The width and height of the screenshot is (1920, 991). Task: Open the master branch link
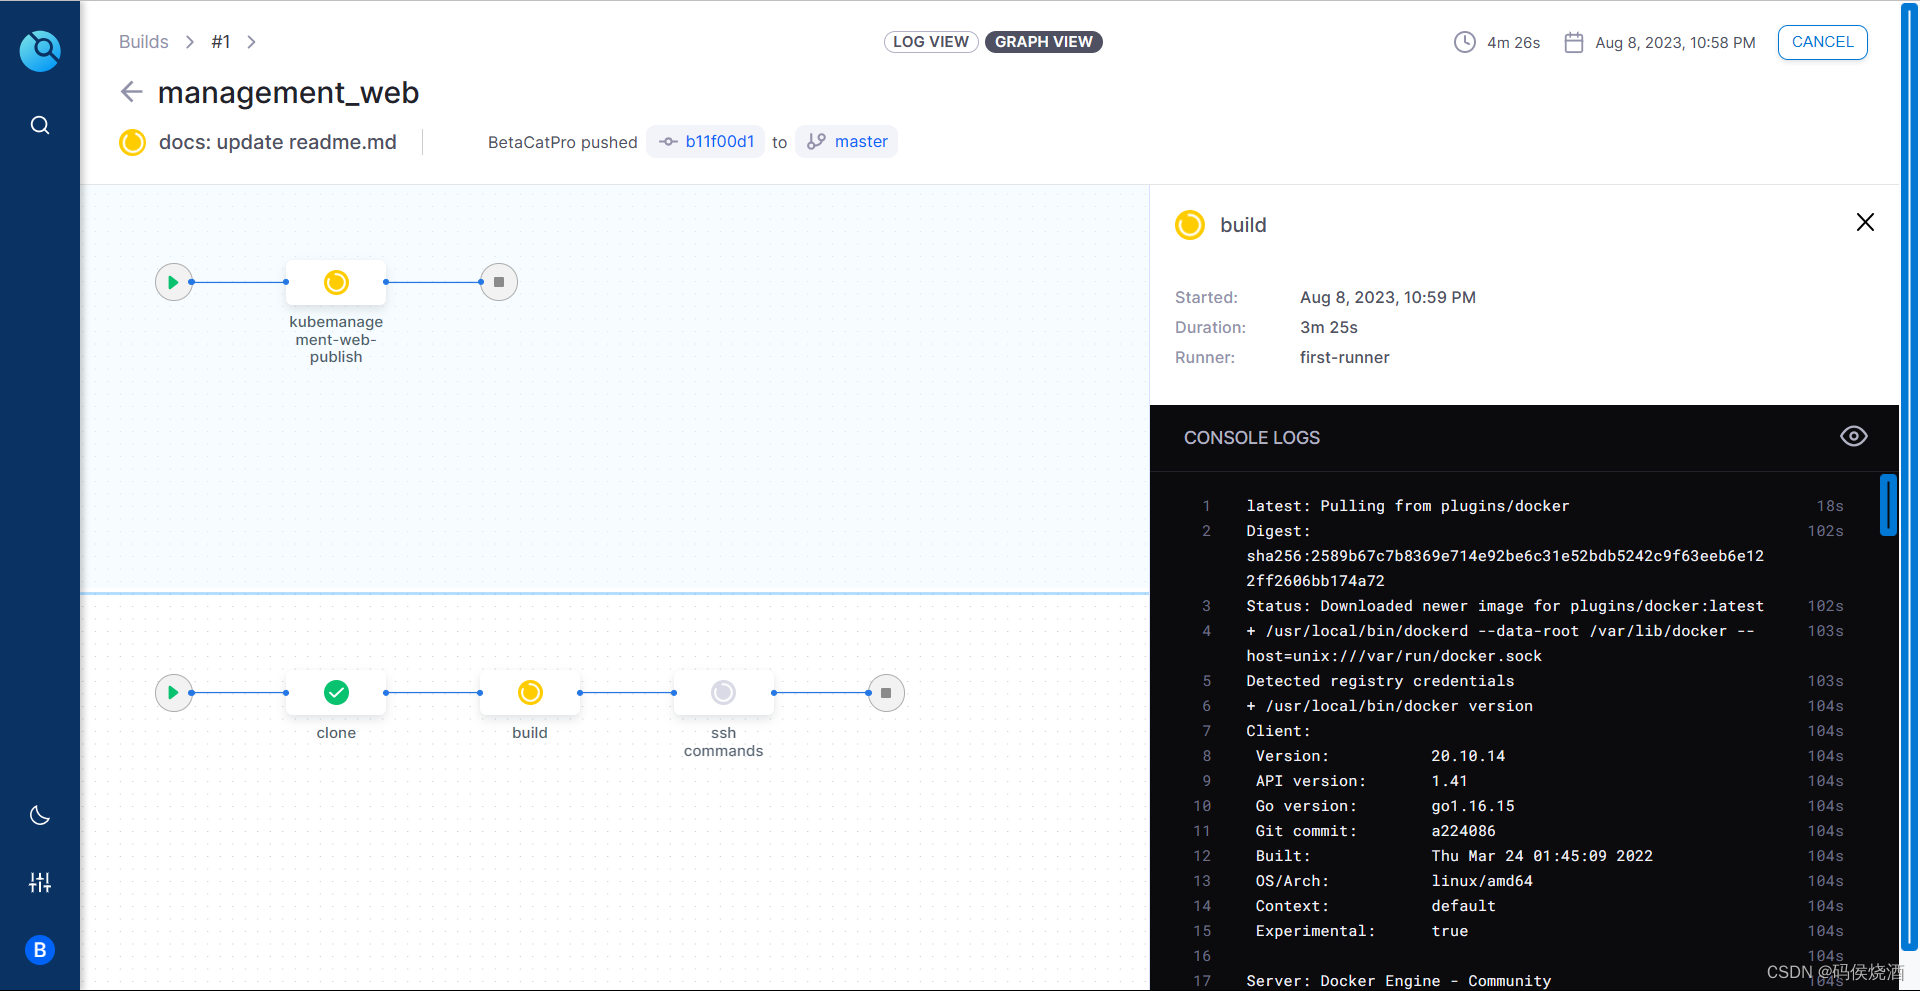pos(847,142)
